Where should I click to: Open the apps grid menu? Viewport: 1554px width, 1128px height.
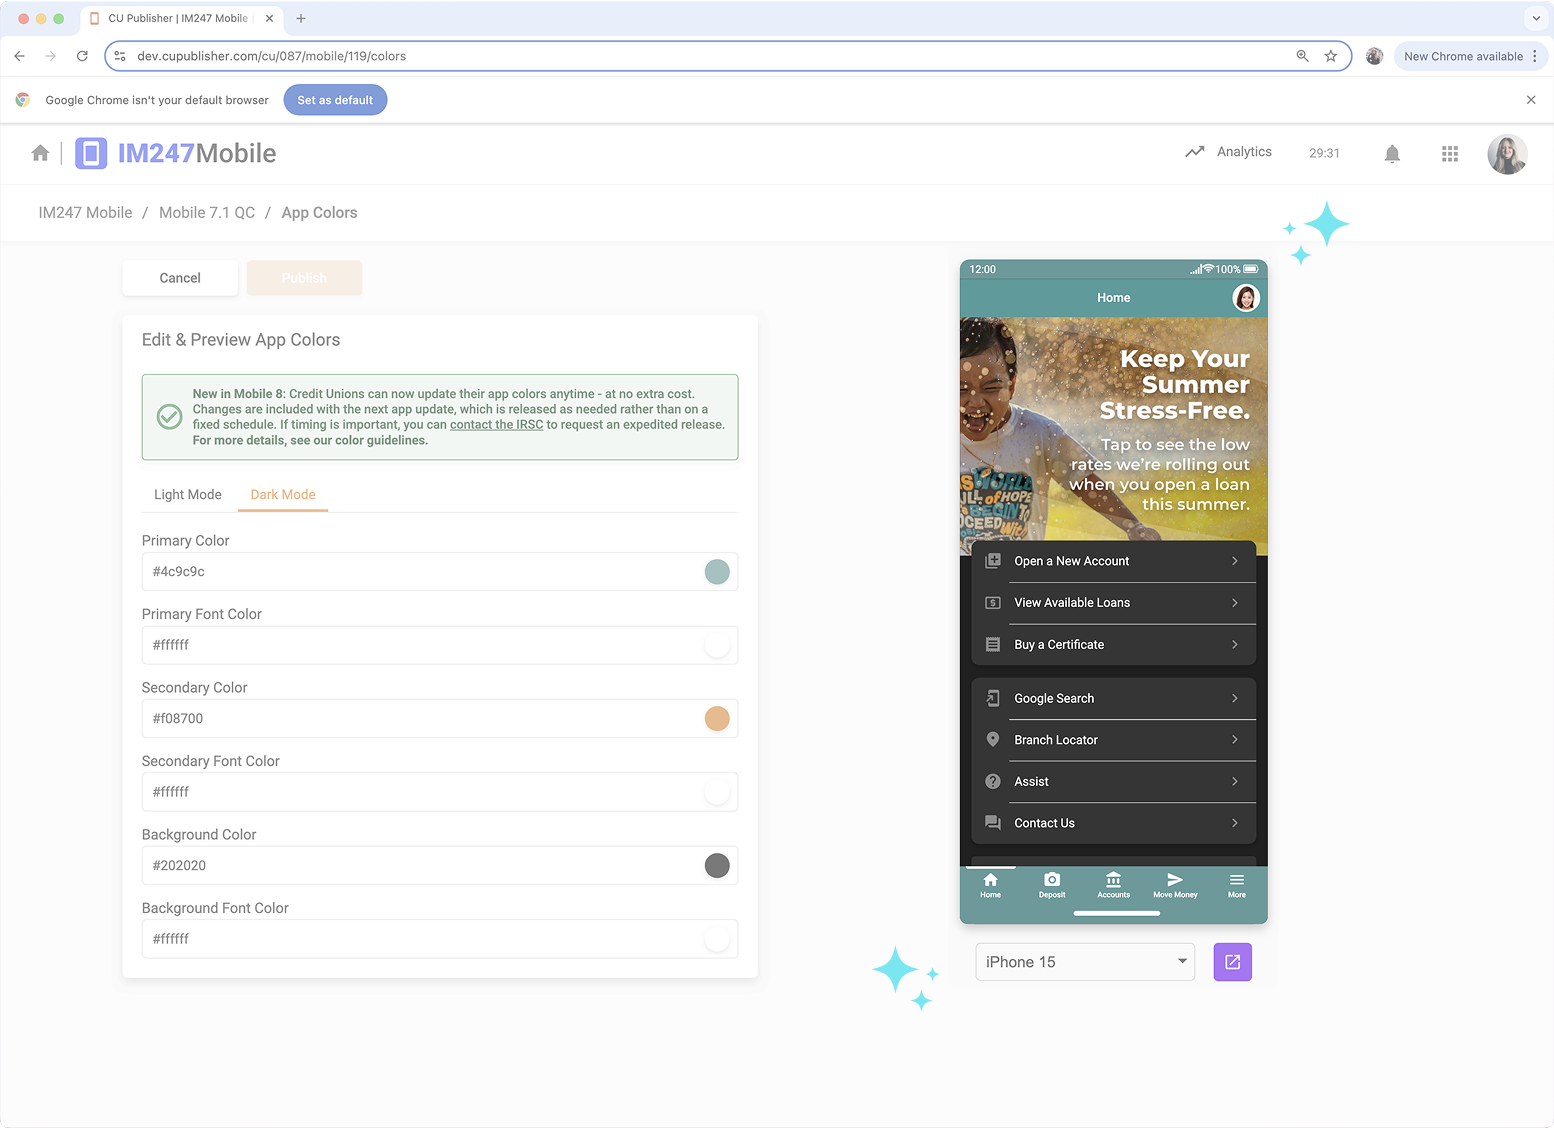tap(1450, 154)
